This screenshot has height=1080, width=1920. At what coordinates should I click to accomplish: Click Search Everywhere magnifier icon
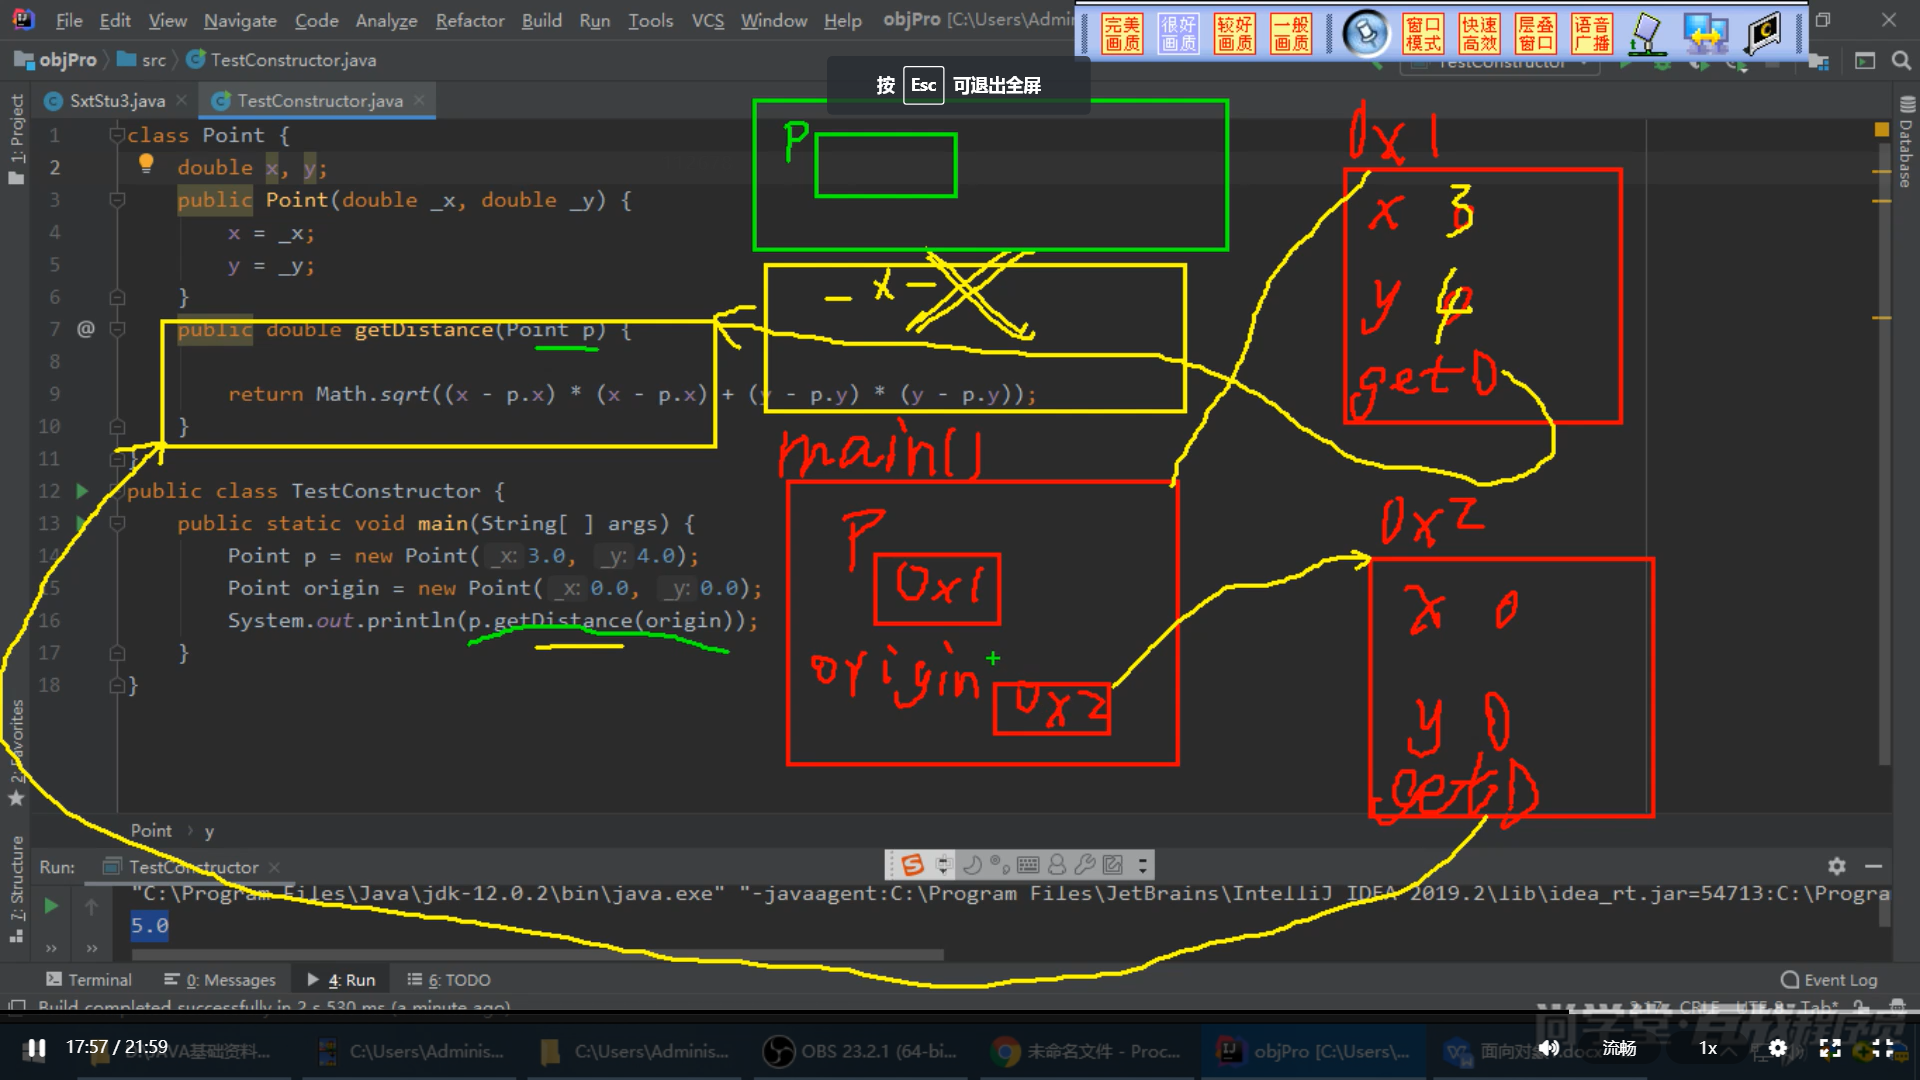1901,61
